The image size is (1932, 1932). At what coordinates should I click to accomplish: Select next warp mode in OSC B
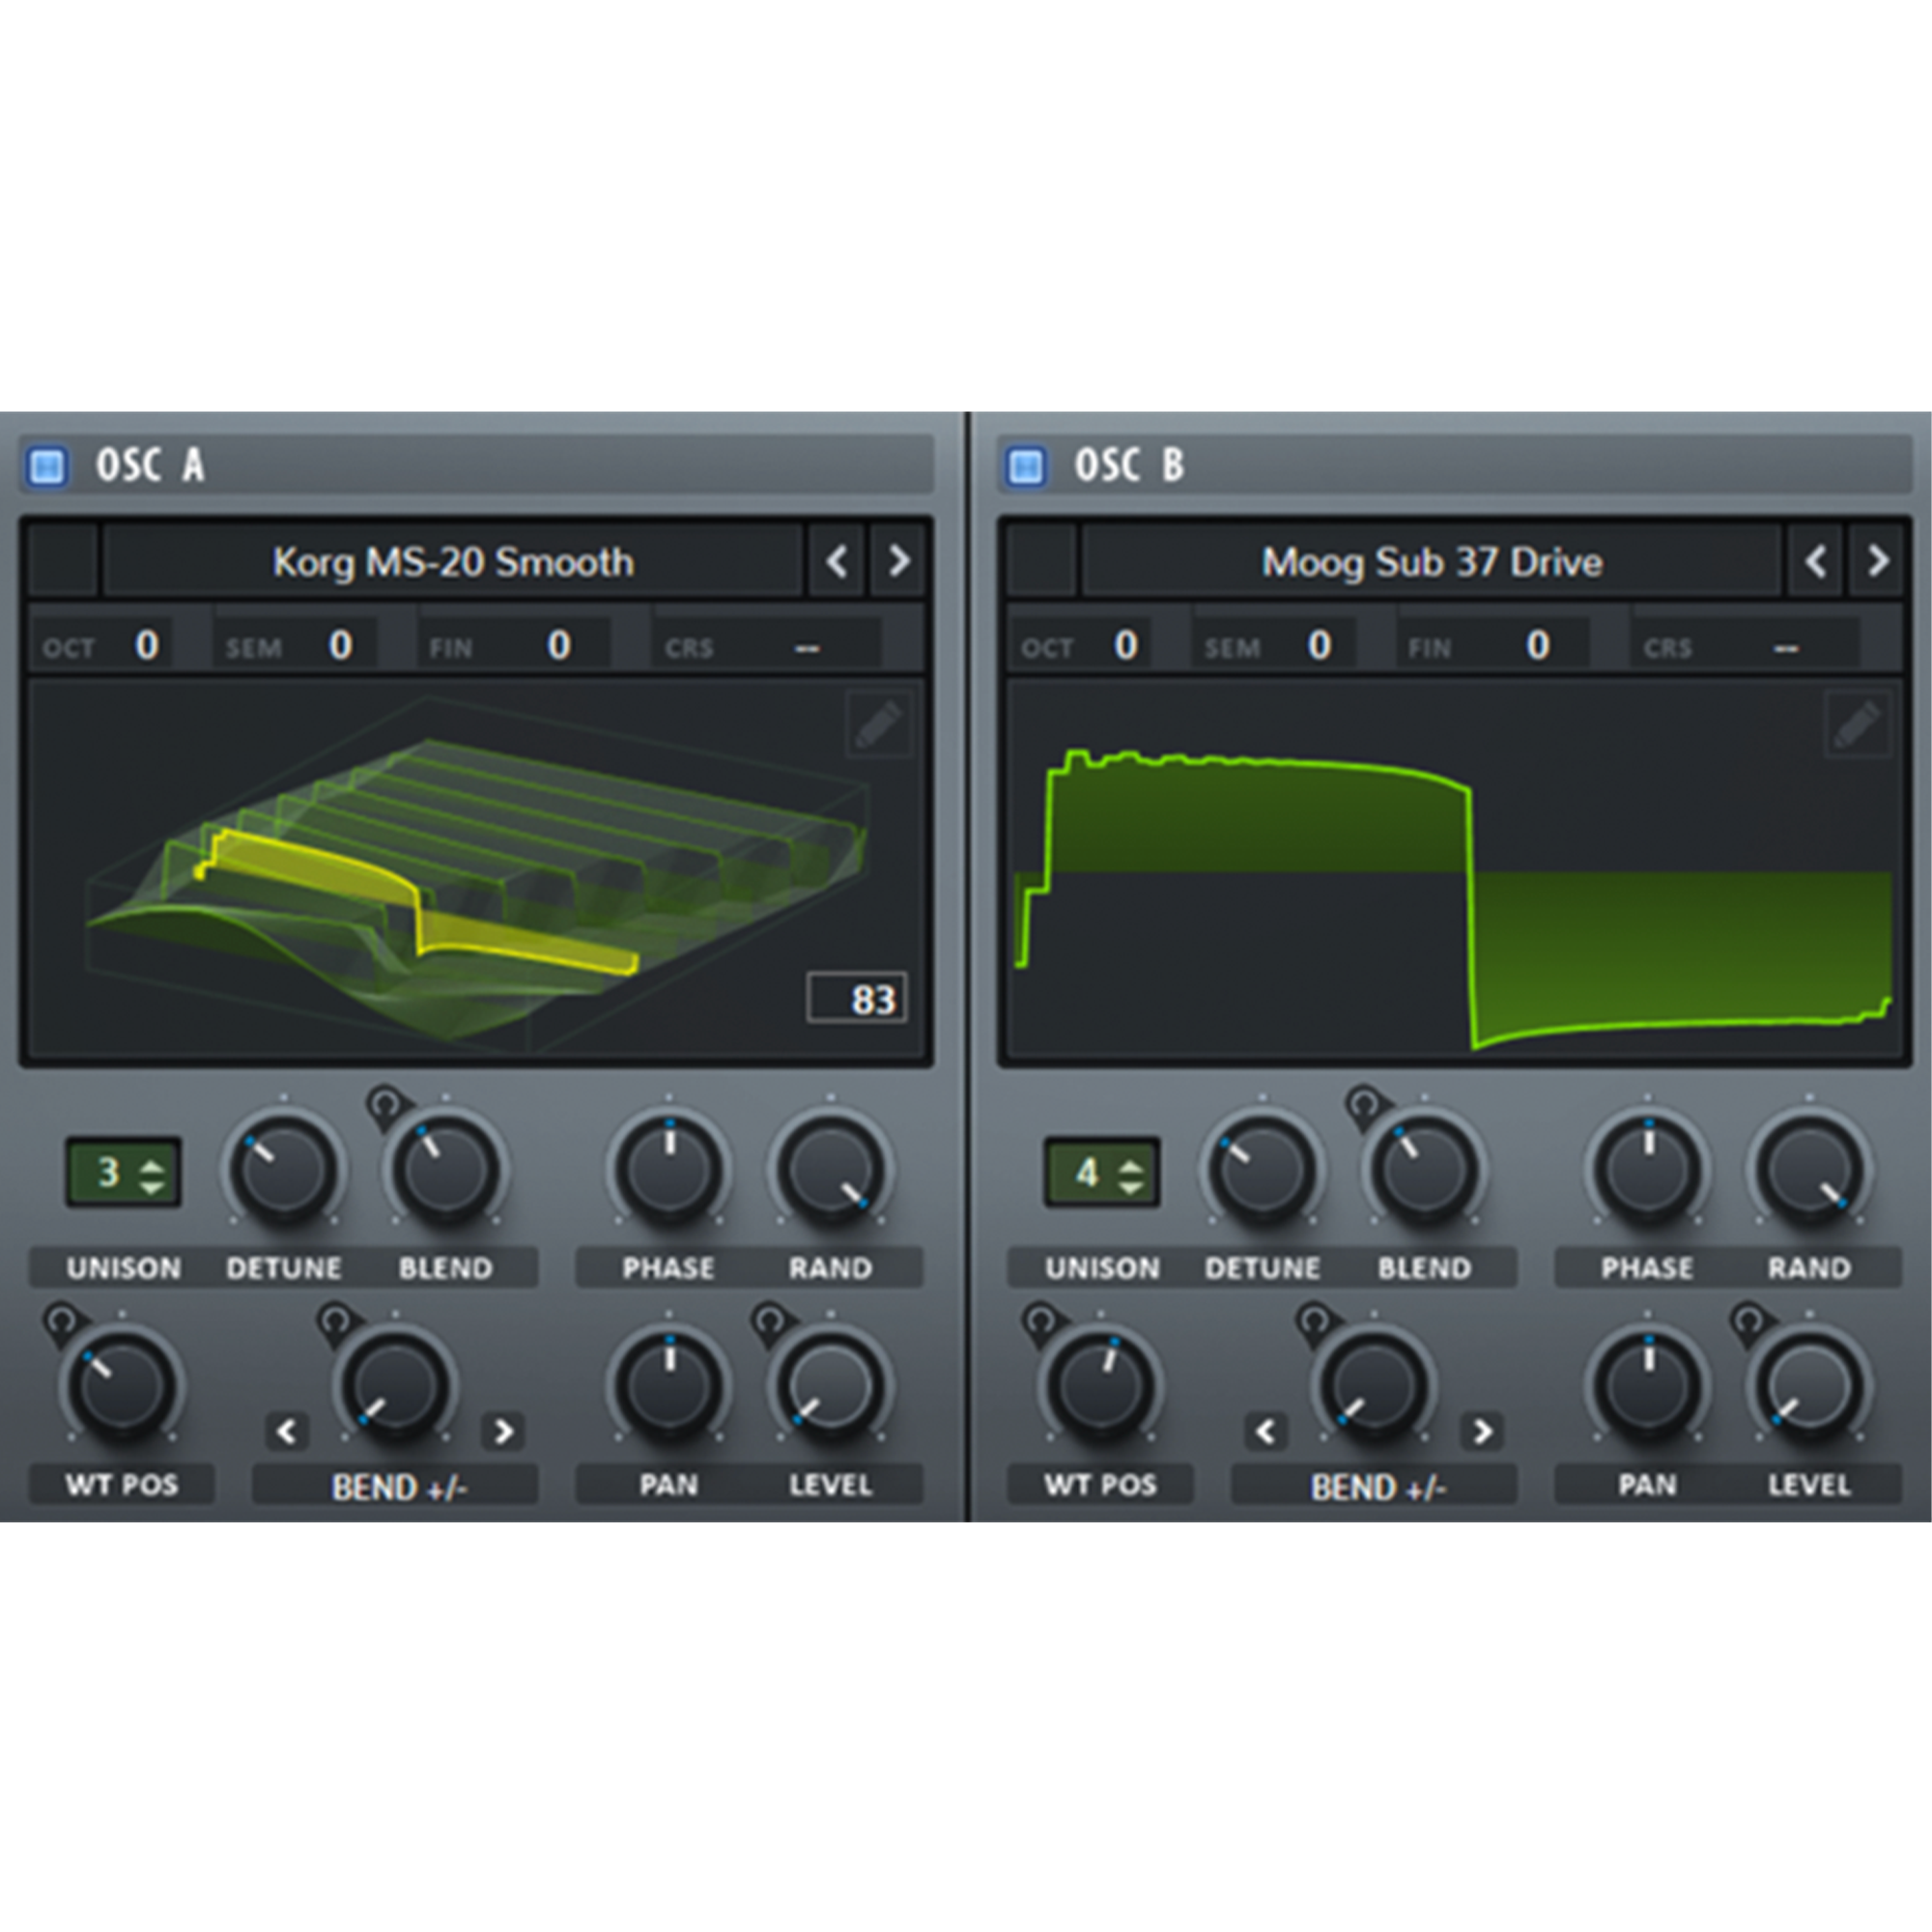tap(1482, 1431)
